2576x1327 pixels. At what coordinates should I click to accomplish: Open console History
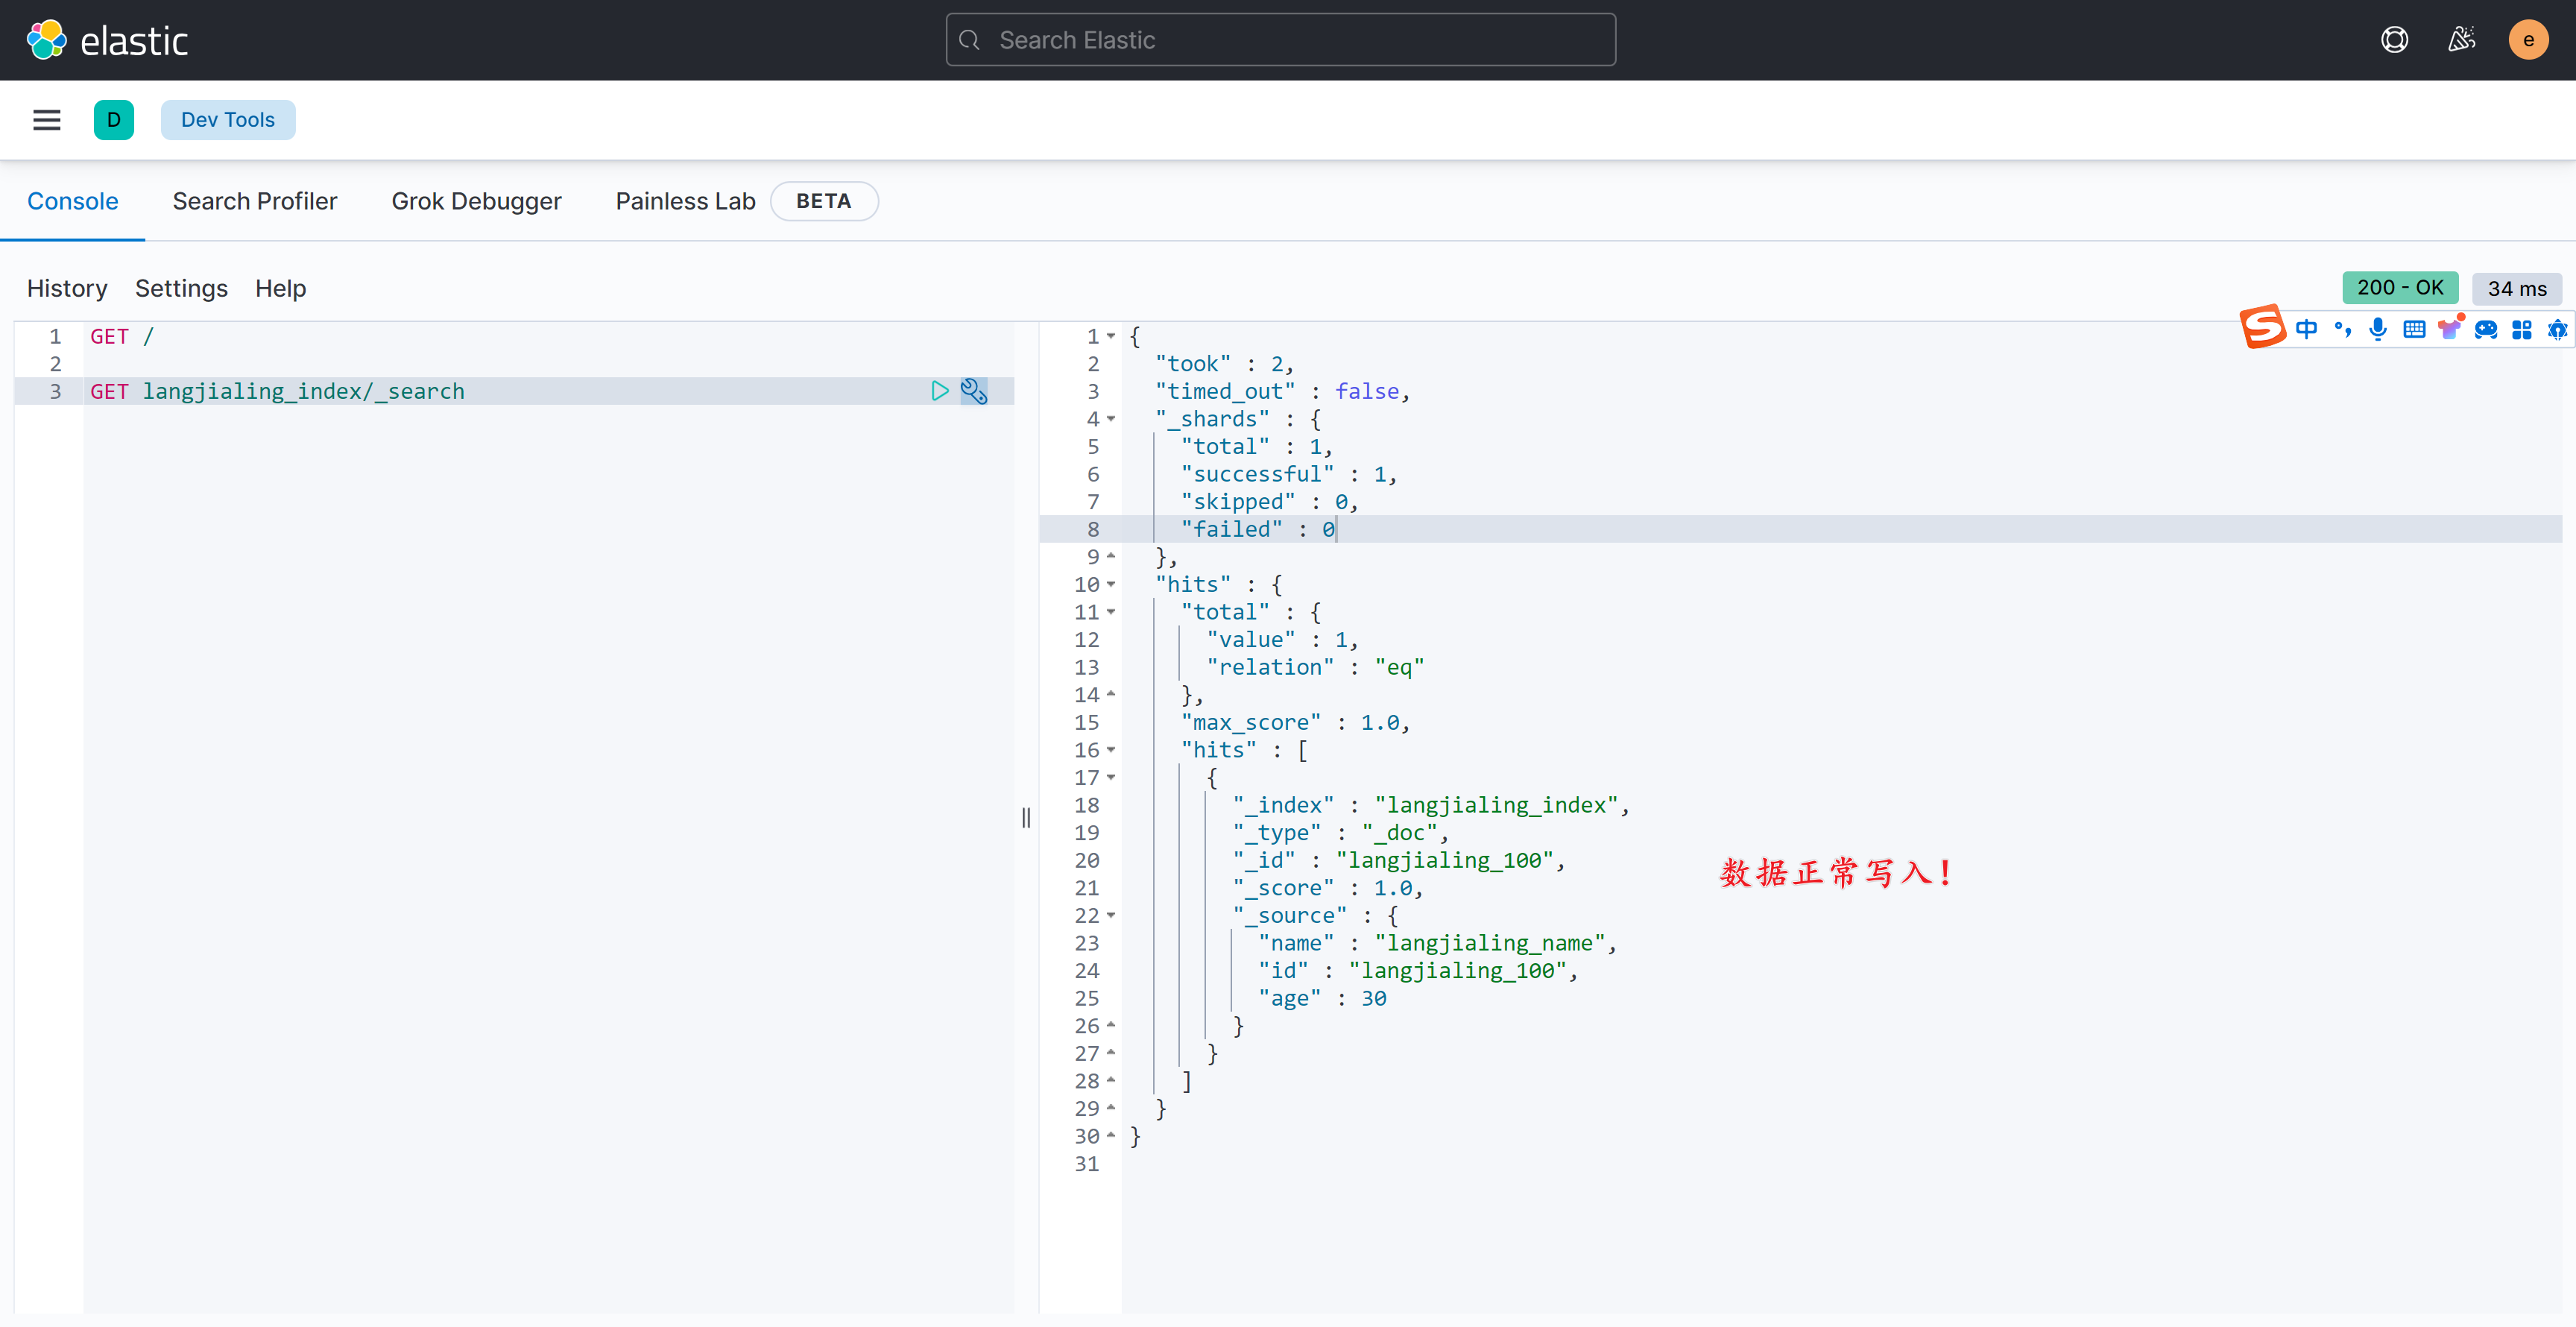tap(67, 288)
